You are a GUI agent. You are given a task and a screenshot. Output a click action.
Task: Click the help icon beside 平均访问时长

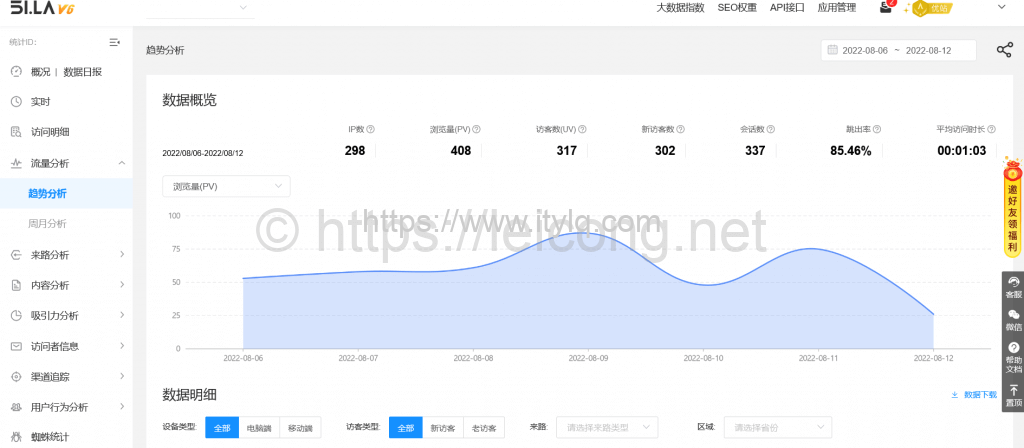(992, 129)
